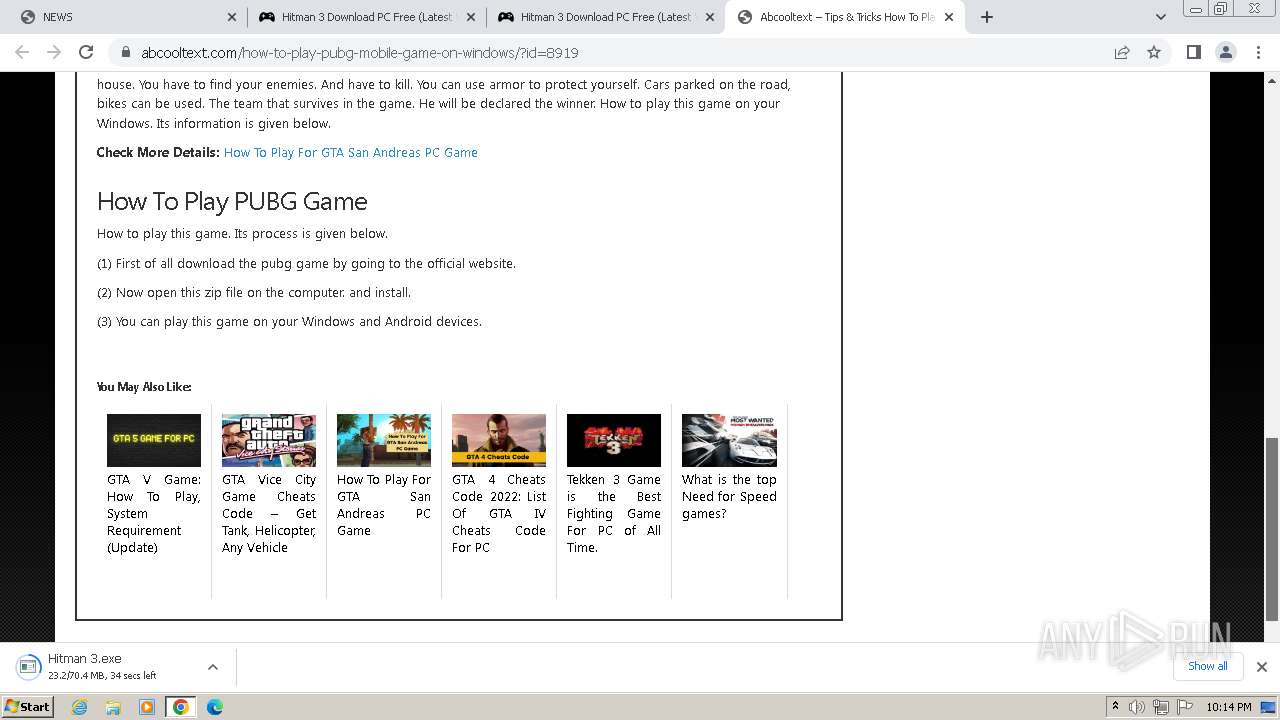
Task: Open Tekken 3 Best Fighting Game article
Action: pyautogui.click(x=614, y=513)
